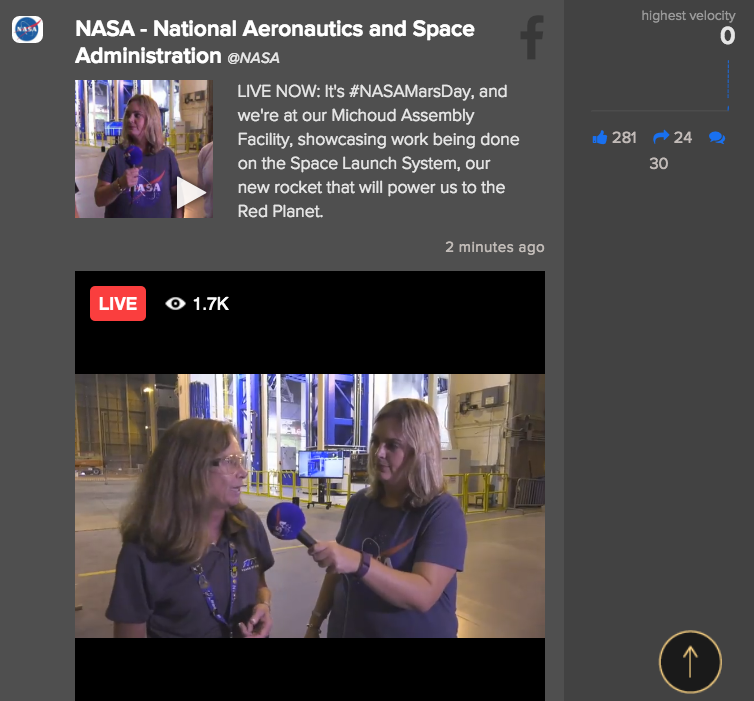
Task: Click the @NASA handle
Action: coord(253,58)
